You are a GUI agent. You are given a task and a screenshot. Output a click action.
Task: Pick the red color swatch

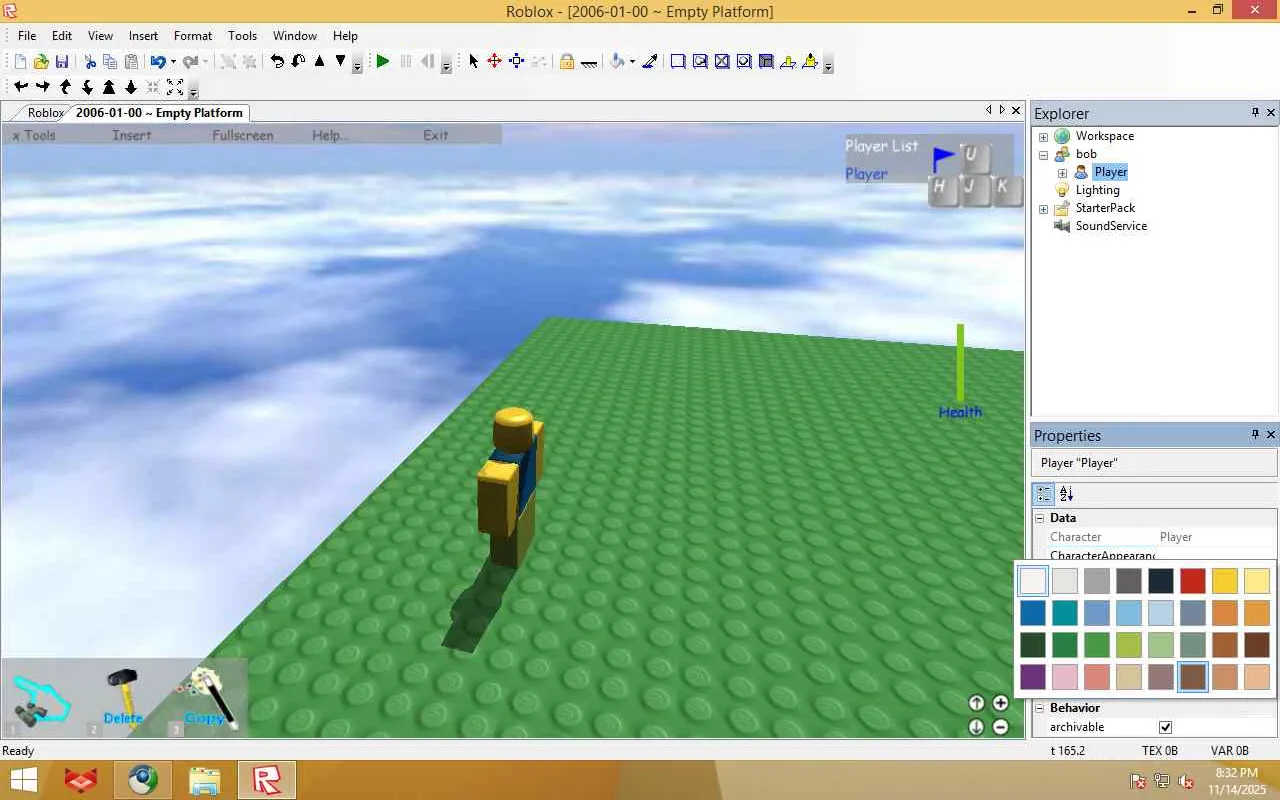tap(1193, 581)
